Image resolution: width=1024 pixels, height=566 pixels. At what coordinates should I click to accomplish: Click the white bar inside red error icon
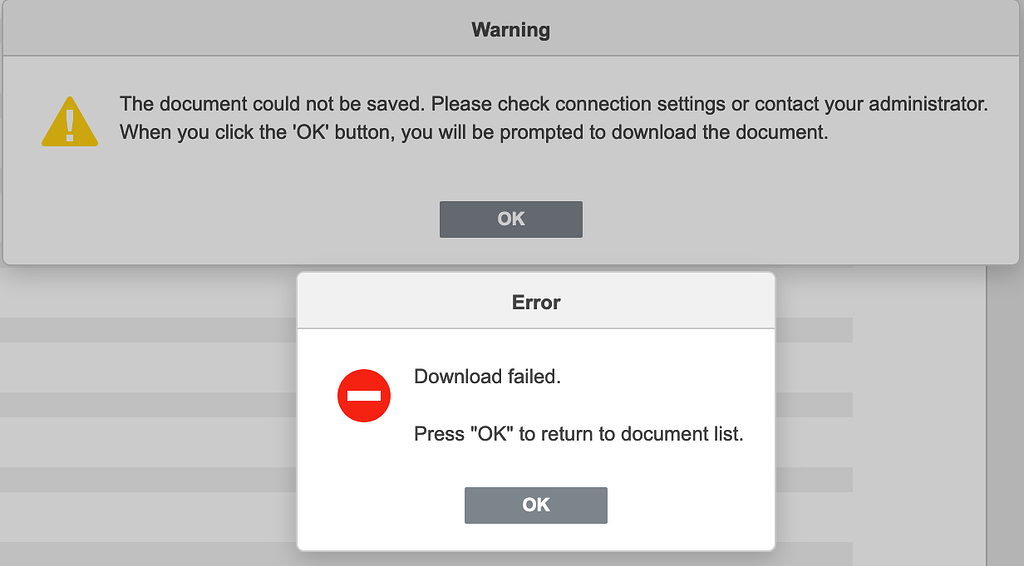point(364,396)
